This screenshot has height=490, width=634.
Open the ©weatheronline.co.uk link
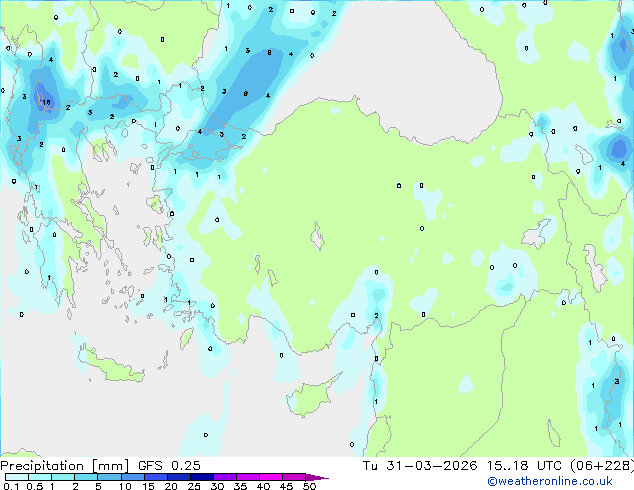549,481
